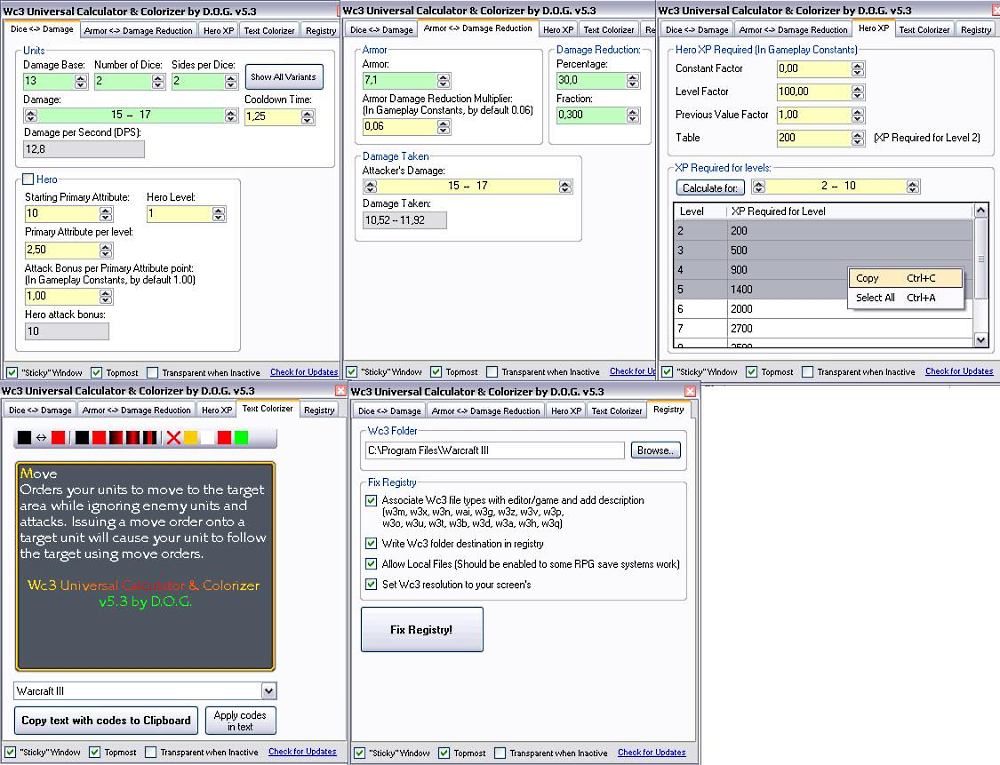Screen dimensions: 1000x765
Task: Apply the black-red-black centered gradient icon
Action: click(x=132, y=438)
